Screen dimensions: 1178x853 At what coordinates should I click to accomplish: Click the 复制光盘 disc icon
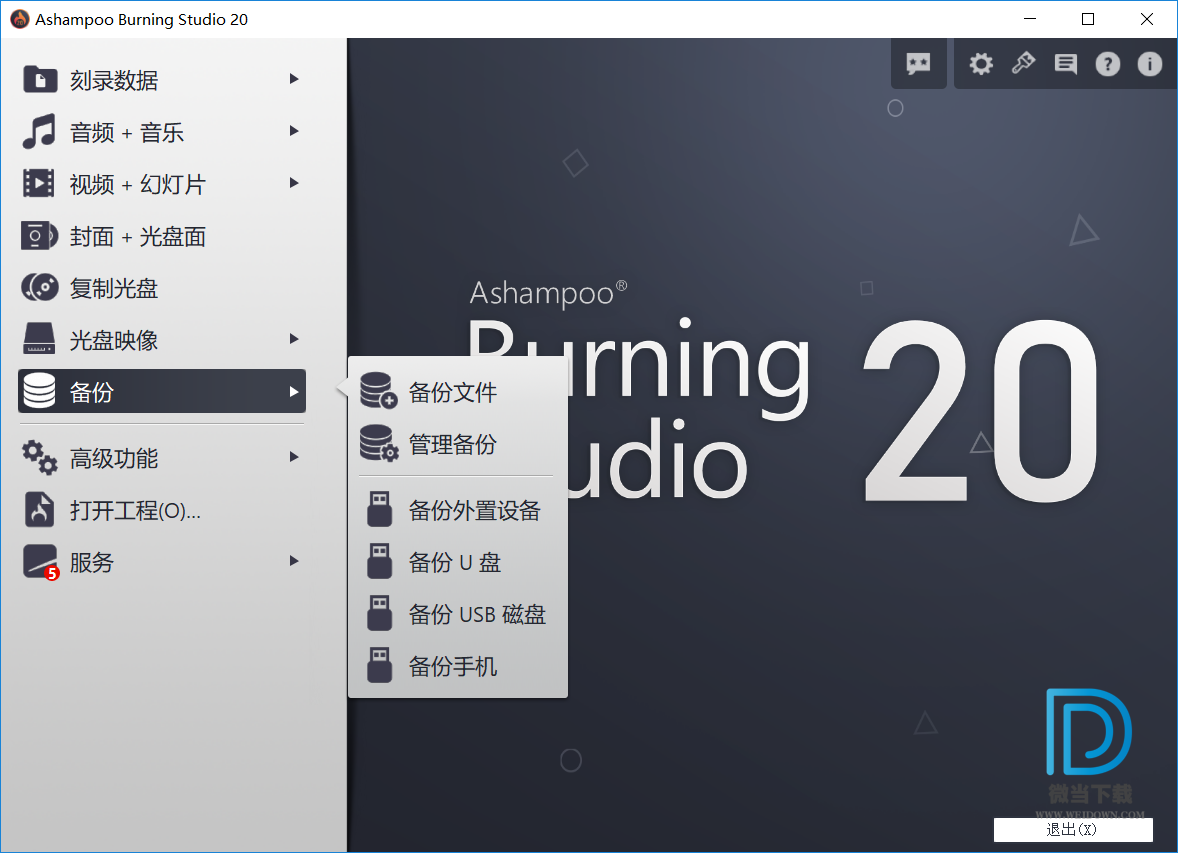[x=40, y=288]
